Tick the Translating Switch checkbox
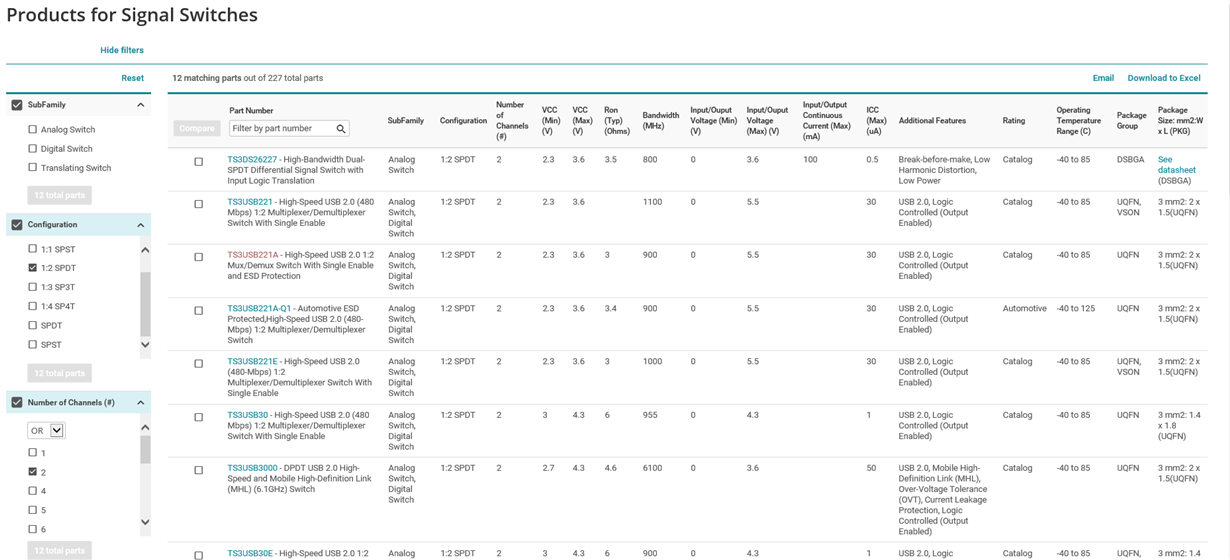 33,167
